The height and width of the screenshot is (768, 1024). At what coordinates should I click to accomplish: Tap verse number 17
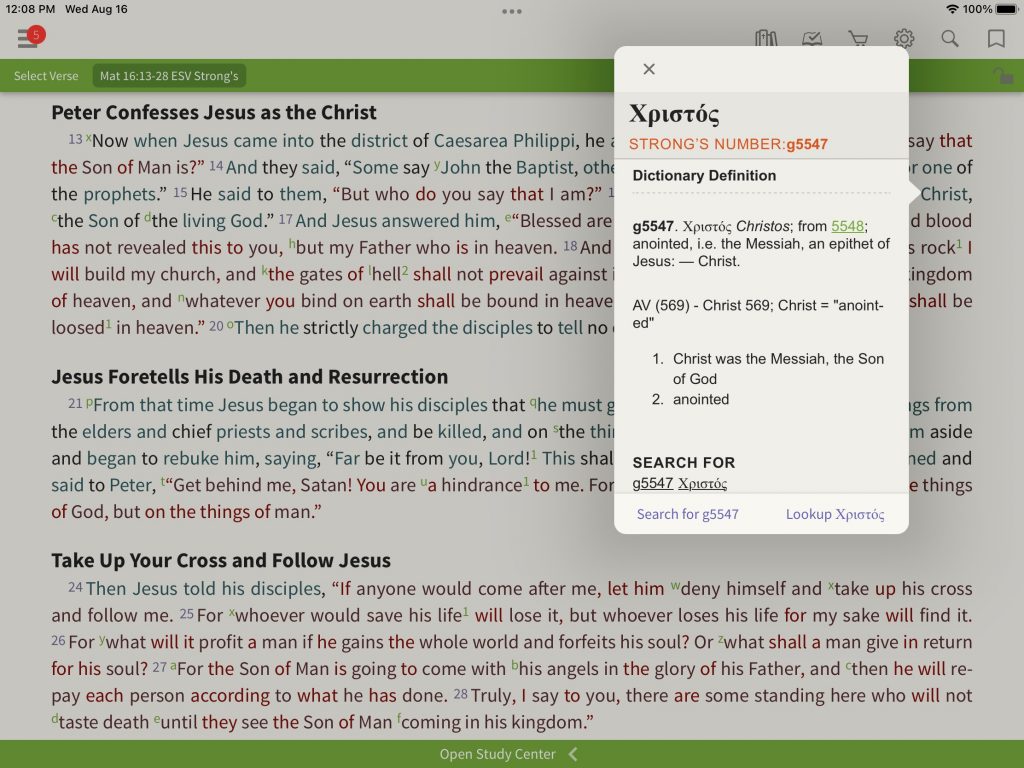click(x=285, y=219)
